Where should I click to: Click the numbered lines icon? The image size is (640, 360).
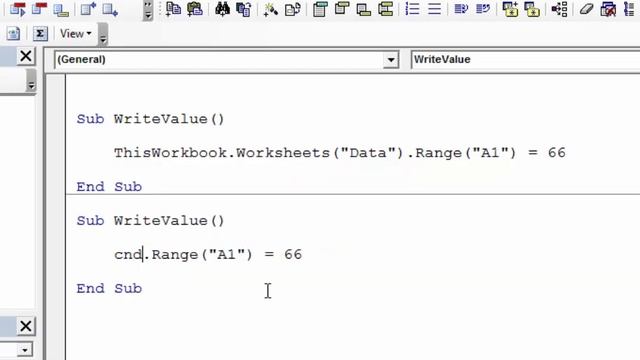coord(412,9)
